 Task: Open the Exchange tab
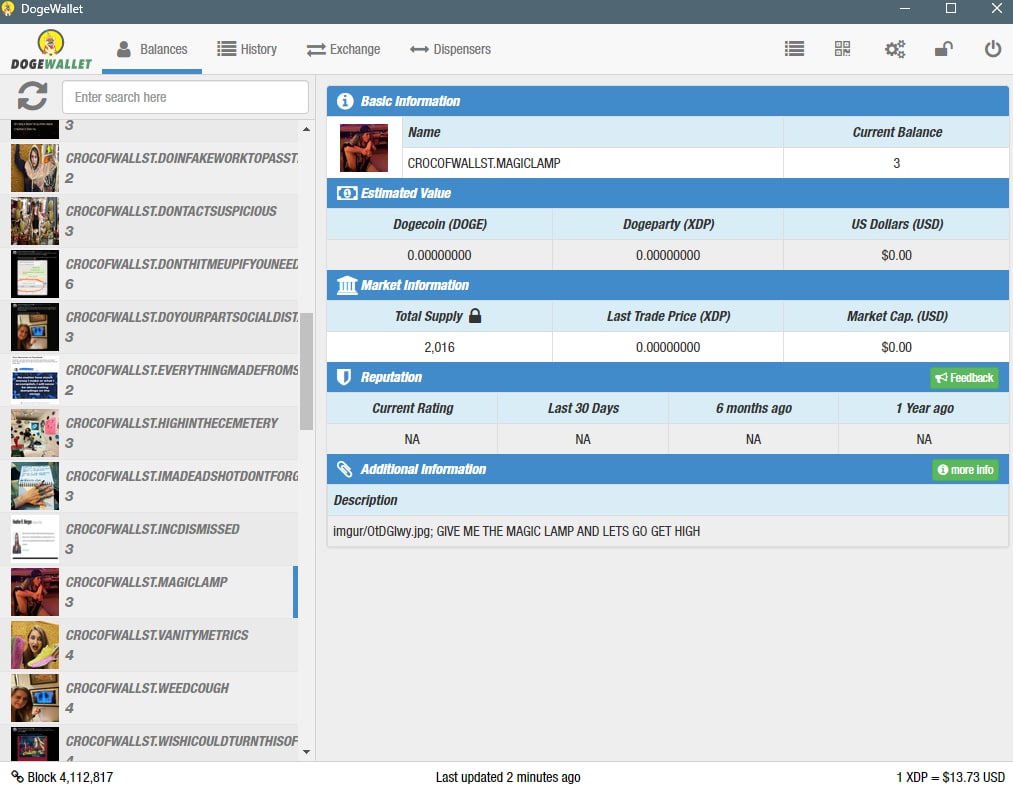(343, 49)
